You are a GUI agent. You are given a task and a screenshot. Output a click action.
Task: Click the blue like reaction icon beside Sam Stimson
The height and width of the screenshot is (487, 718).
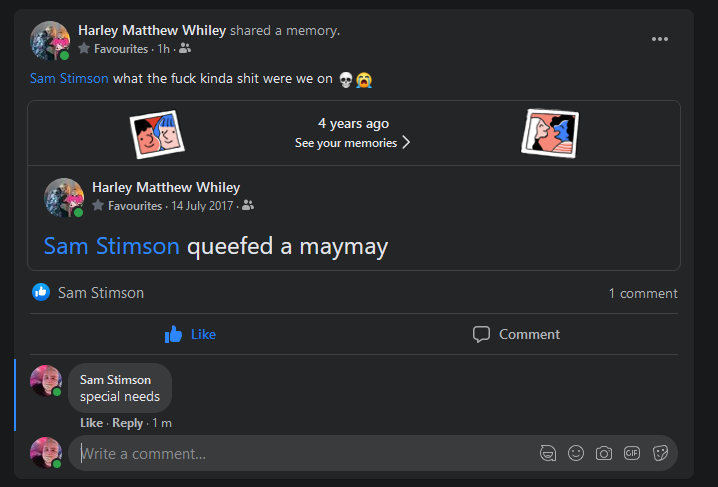pos(41,292)
